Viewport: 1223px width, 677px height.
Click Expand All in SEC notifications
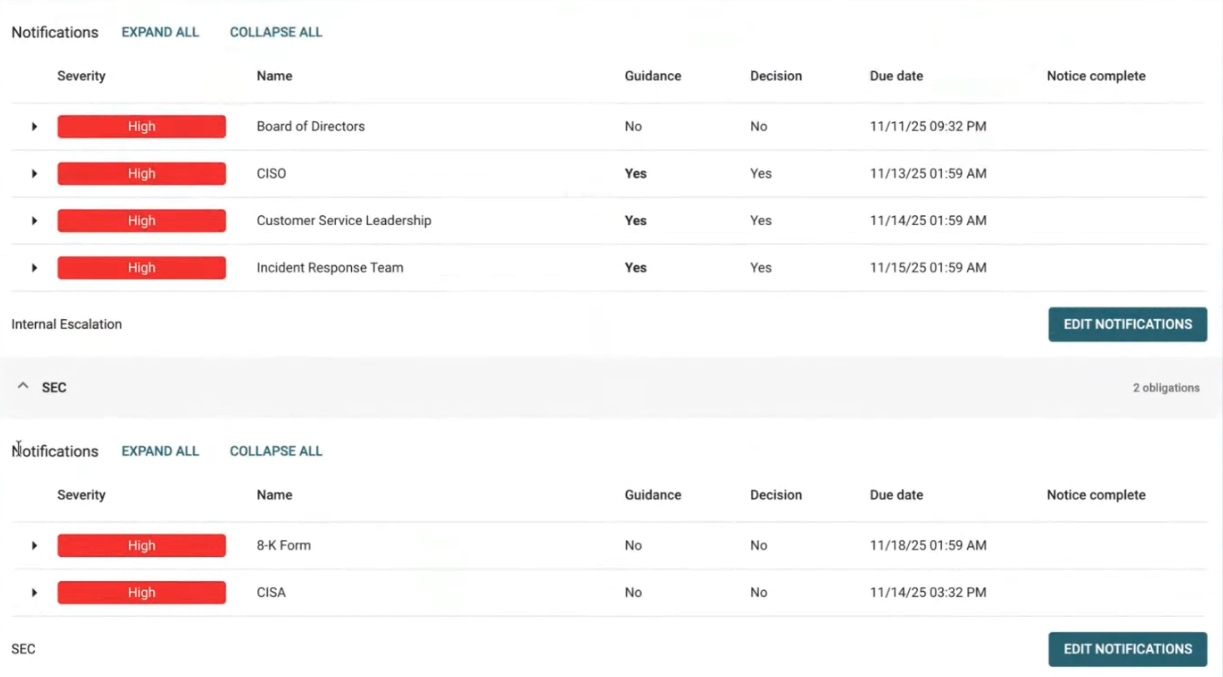[160, 451]
